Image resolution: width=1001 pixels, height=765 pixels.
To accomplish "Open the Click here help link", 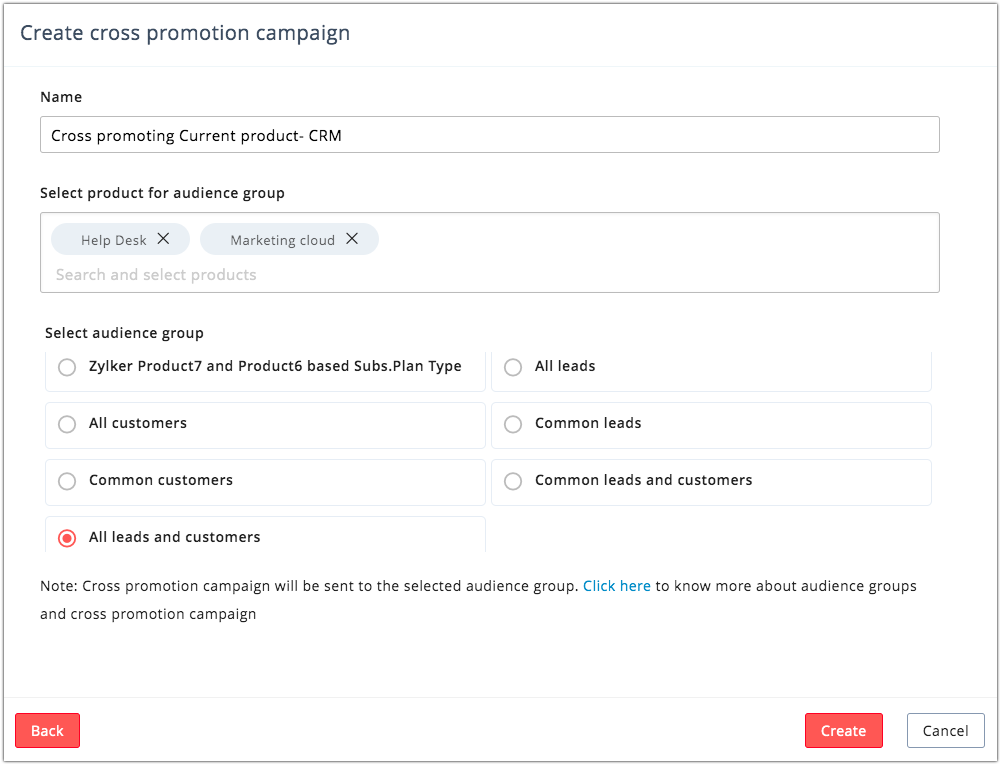I will click(616, 586).
